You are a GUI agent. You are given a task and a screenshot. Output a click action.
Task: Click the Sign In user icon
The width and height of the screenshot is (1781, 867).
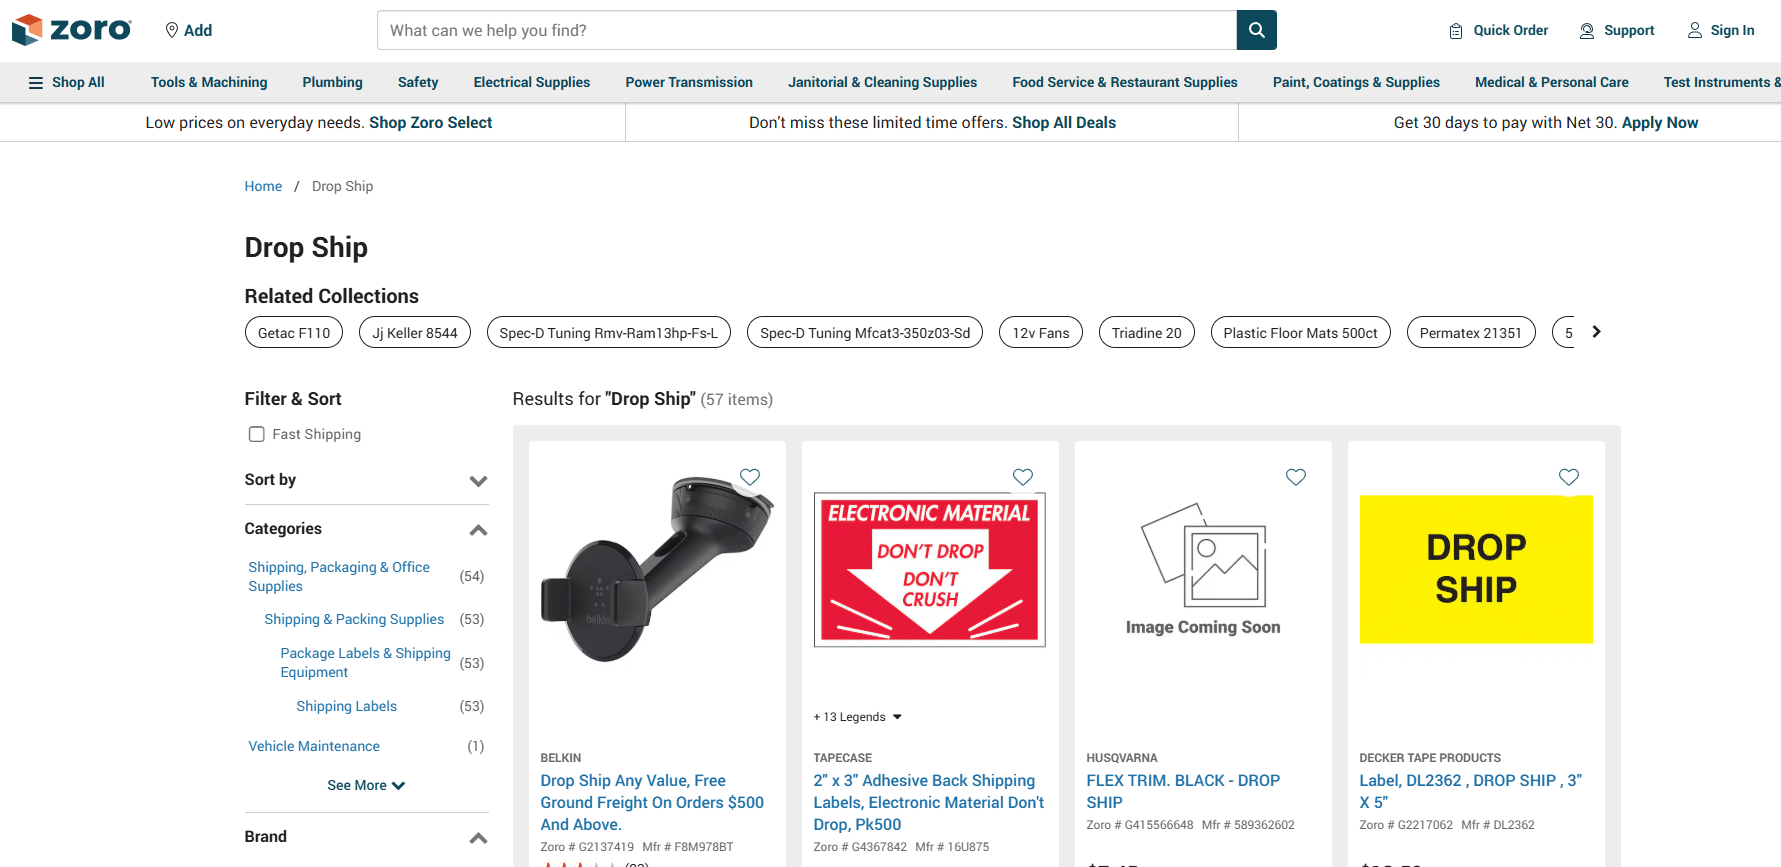[x=1695, y=30]
